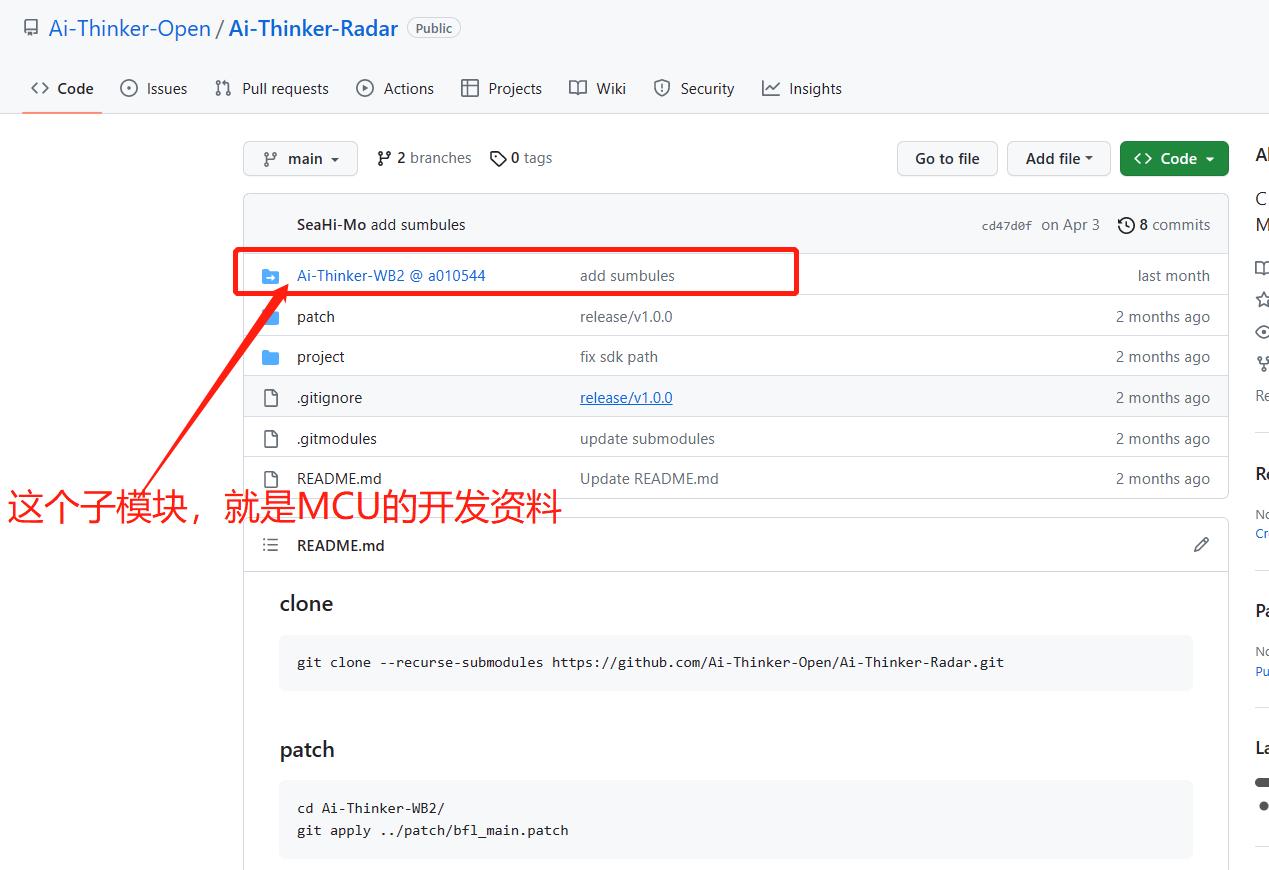This screenshot has height=870, width=1269.
Task: Open the README table of contents icon
Action: pos(270,545)
